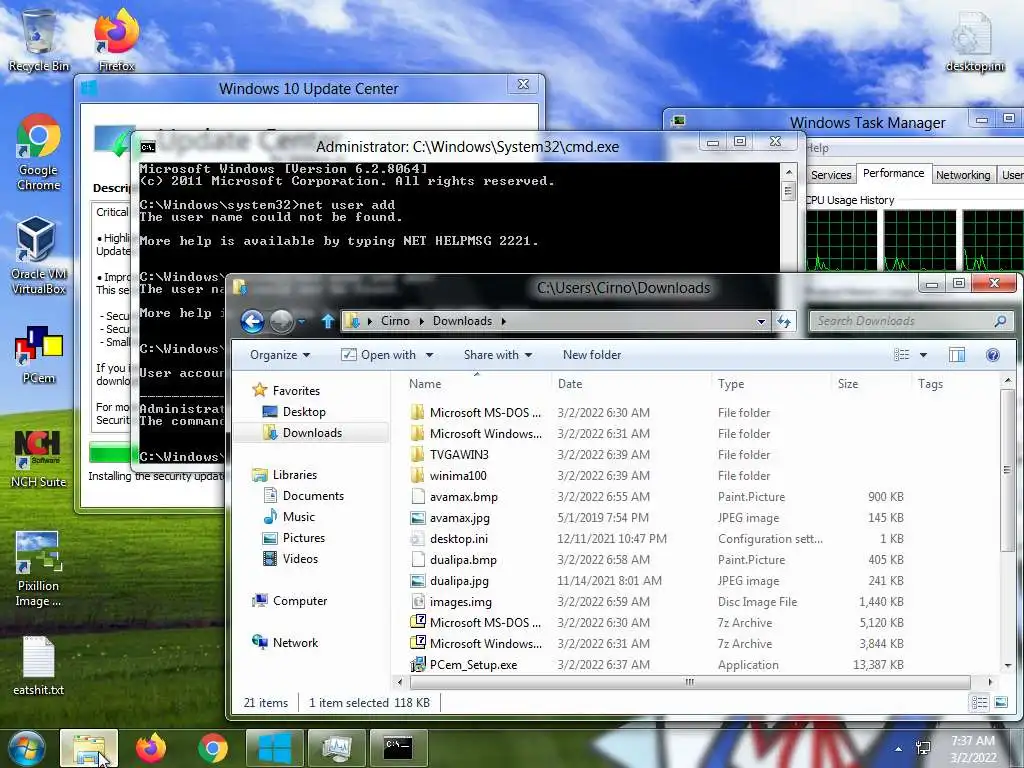Switch to details view icon in Explorer status bar
Image resolution: width=1024 pixels, height=768 pixels.
(x=979, y=703)
